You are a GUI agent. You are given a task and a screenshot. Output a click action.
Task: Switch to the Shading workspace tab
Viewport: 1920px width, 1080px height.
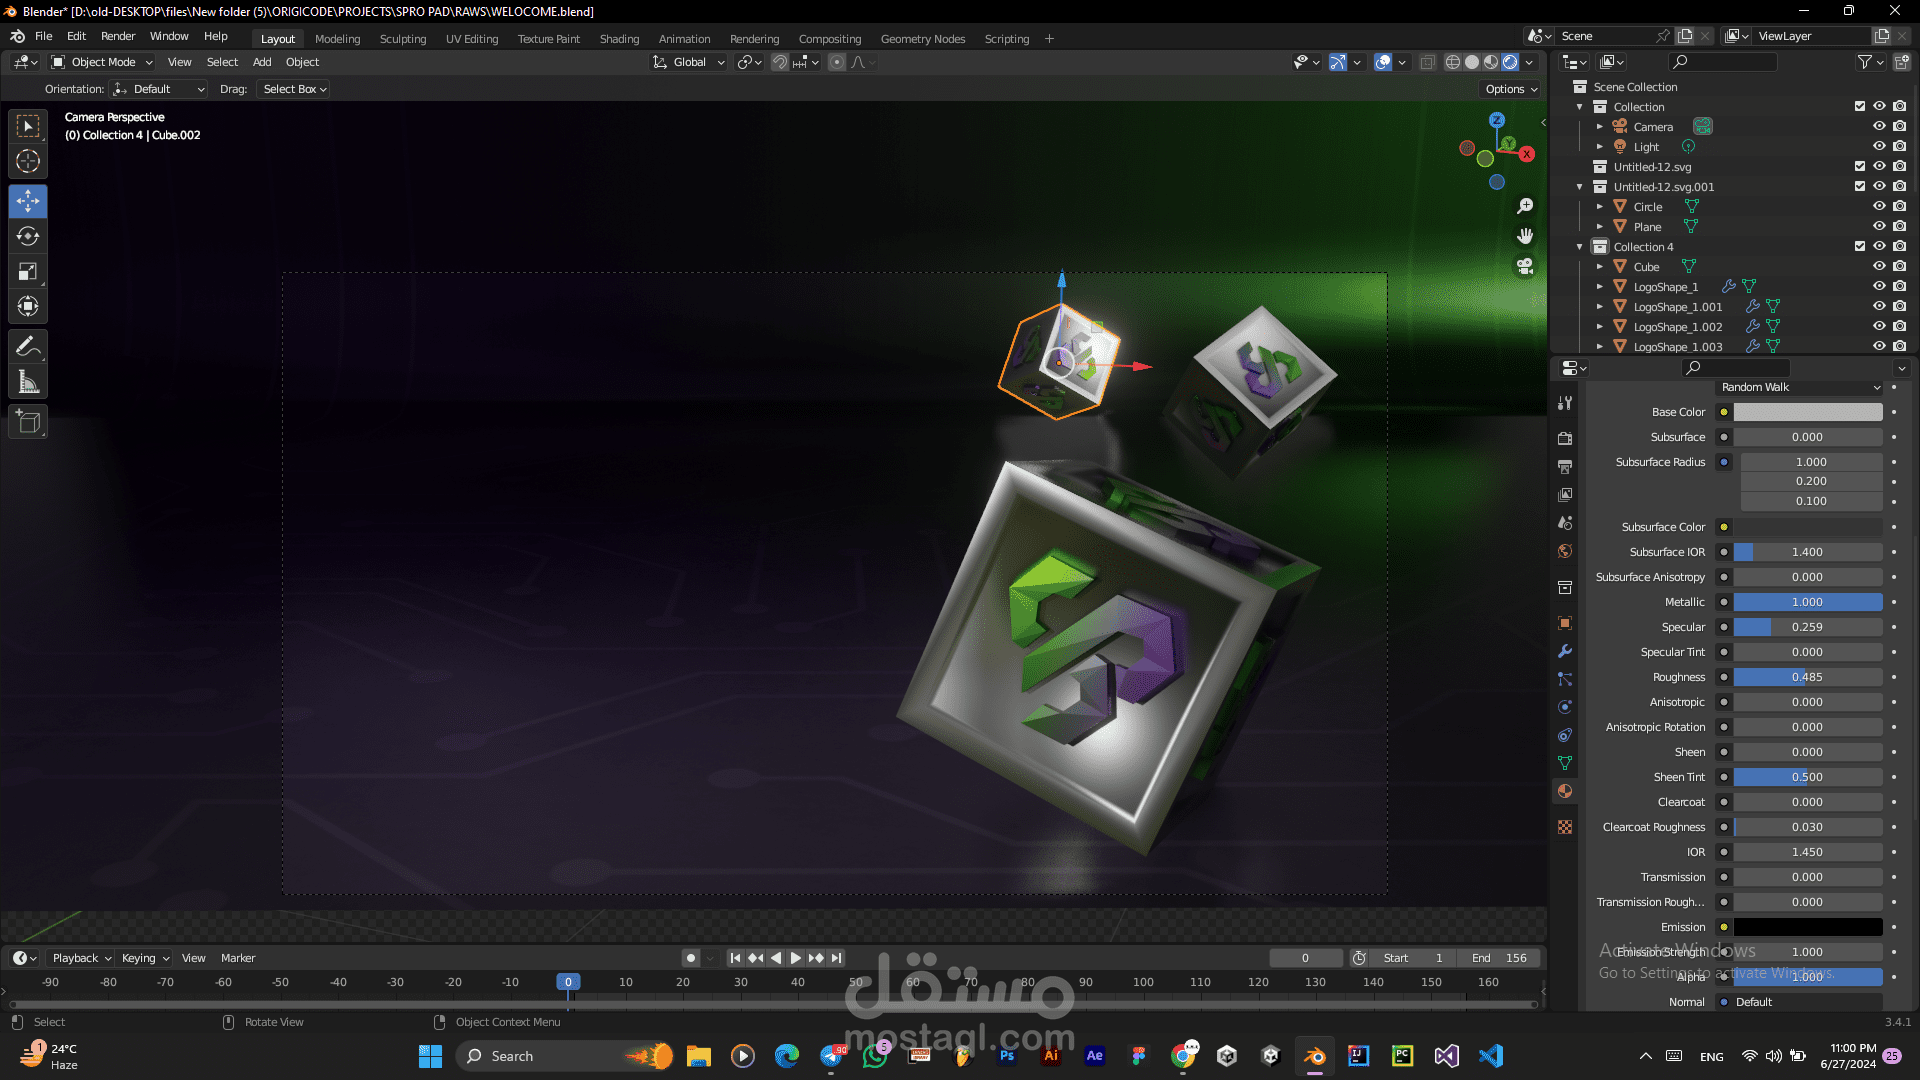(619, 39)
